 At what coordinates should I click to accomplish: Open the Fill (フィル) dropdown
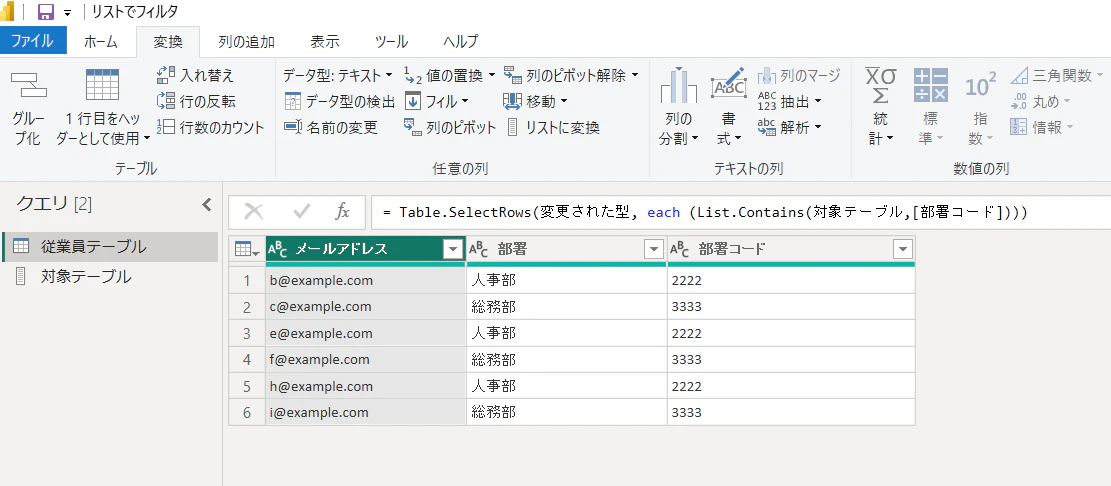click(436, 101)
